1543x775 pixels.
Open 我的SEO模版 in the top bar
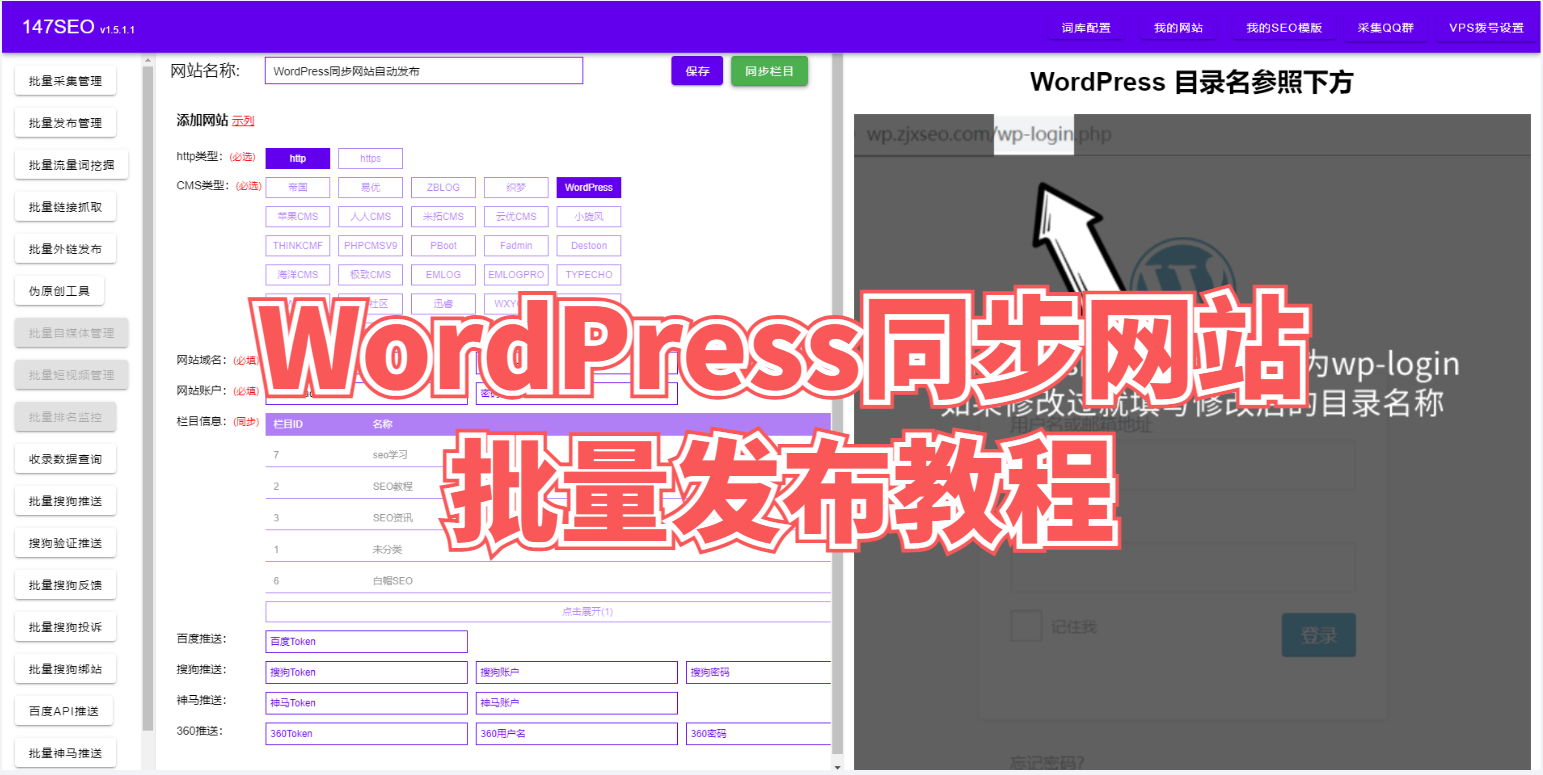[1284, 28]
